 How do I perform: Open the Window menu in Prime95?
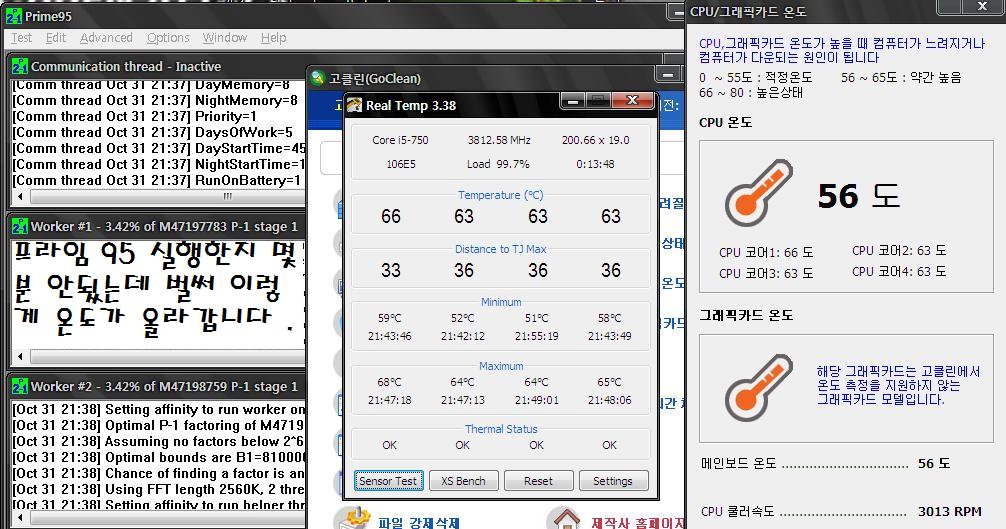click(x=225, y=38)
